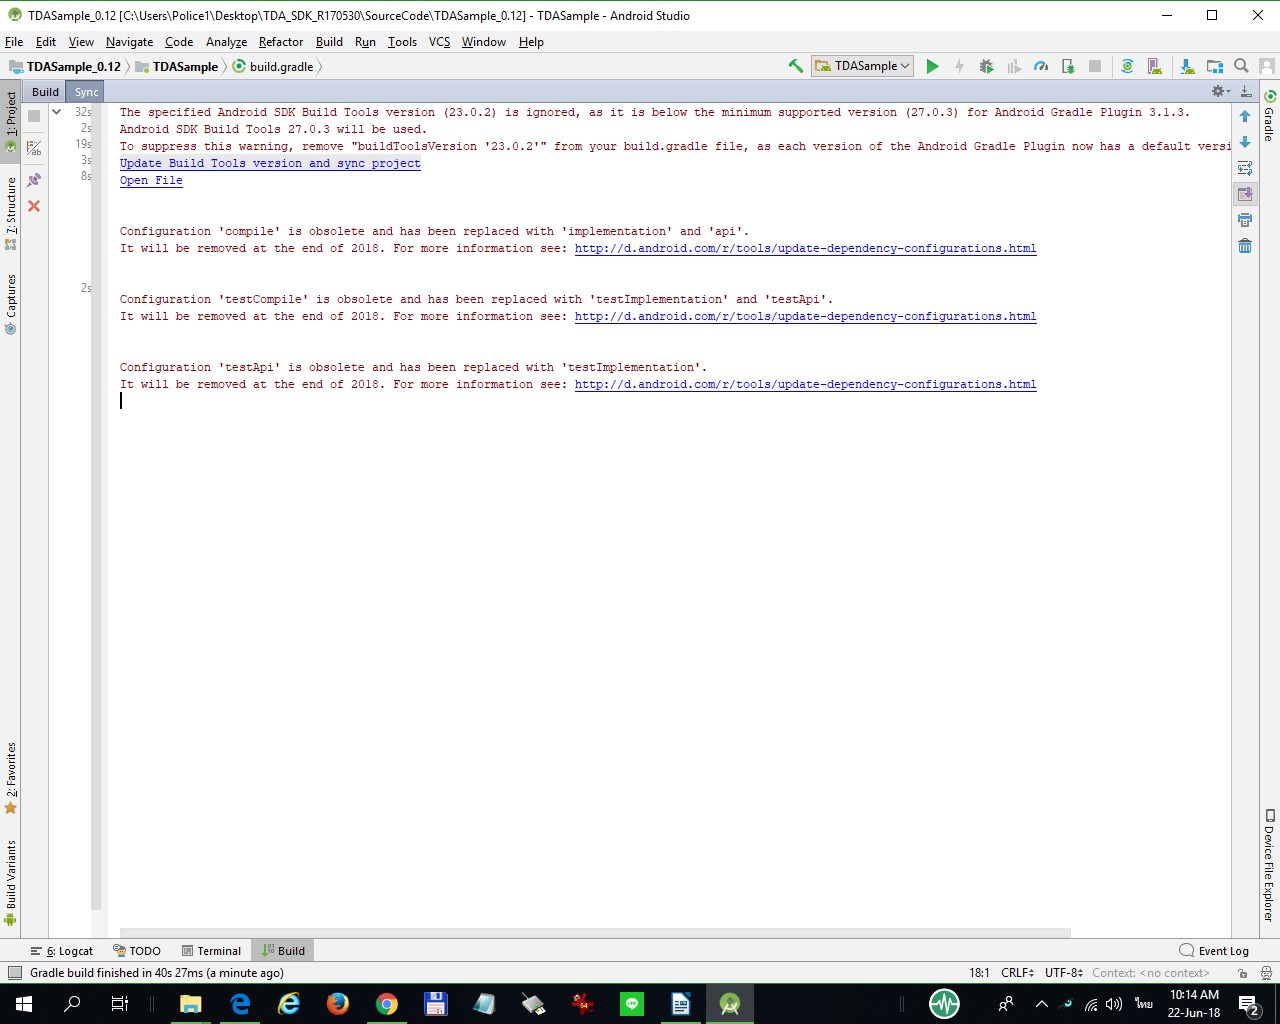Open the Gradle tool window on right edge

click(x=1269, y=115)
